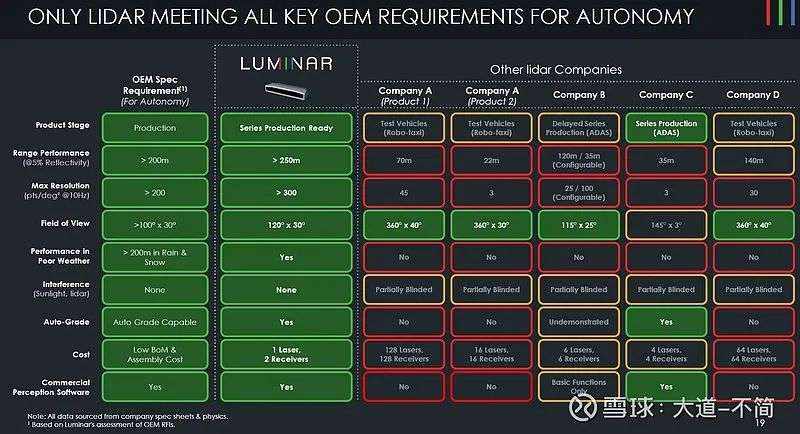Click the '16 Lasers, 16 Receivers' cell
Image resolution: width=800 pixels, height=434 pixels.
pyautogui.click(x=491, y=354)
